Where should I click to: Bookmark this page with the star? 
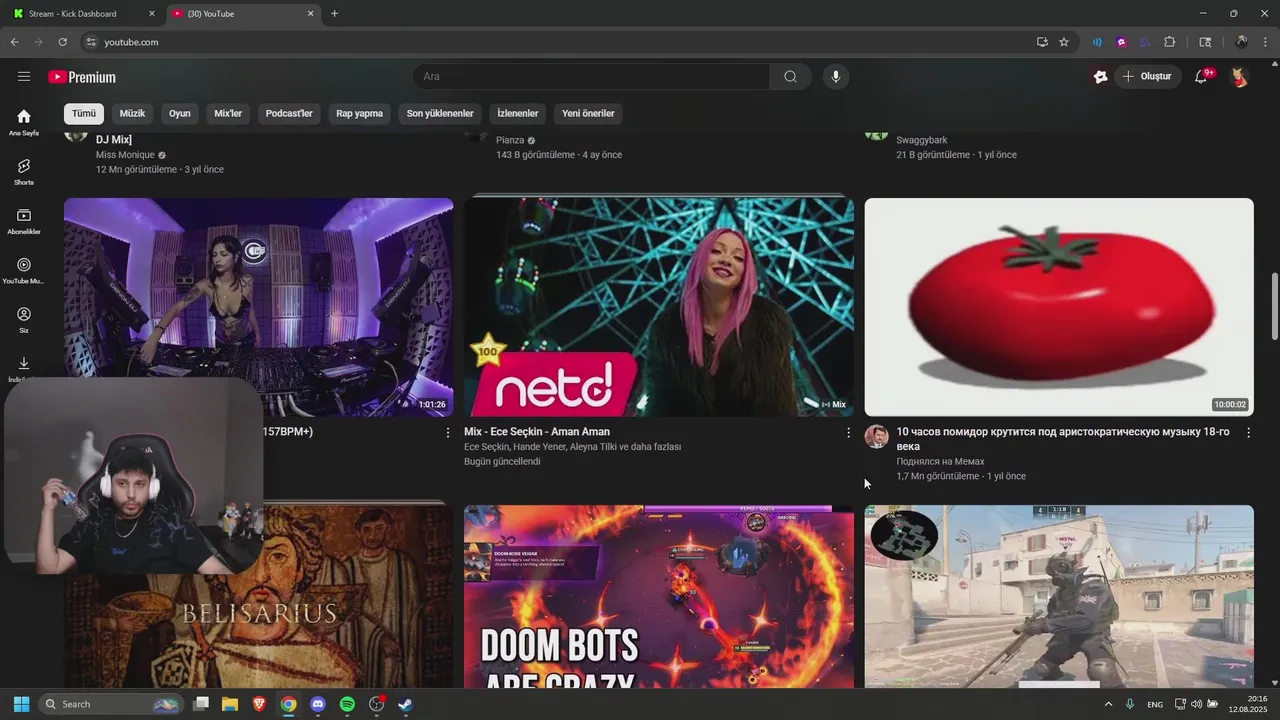click(1064, 42)
